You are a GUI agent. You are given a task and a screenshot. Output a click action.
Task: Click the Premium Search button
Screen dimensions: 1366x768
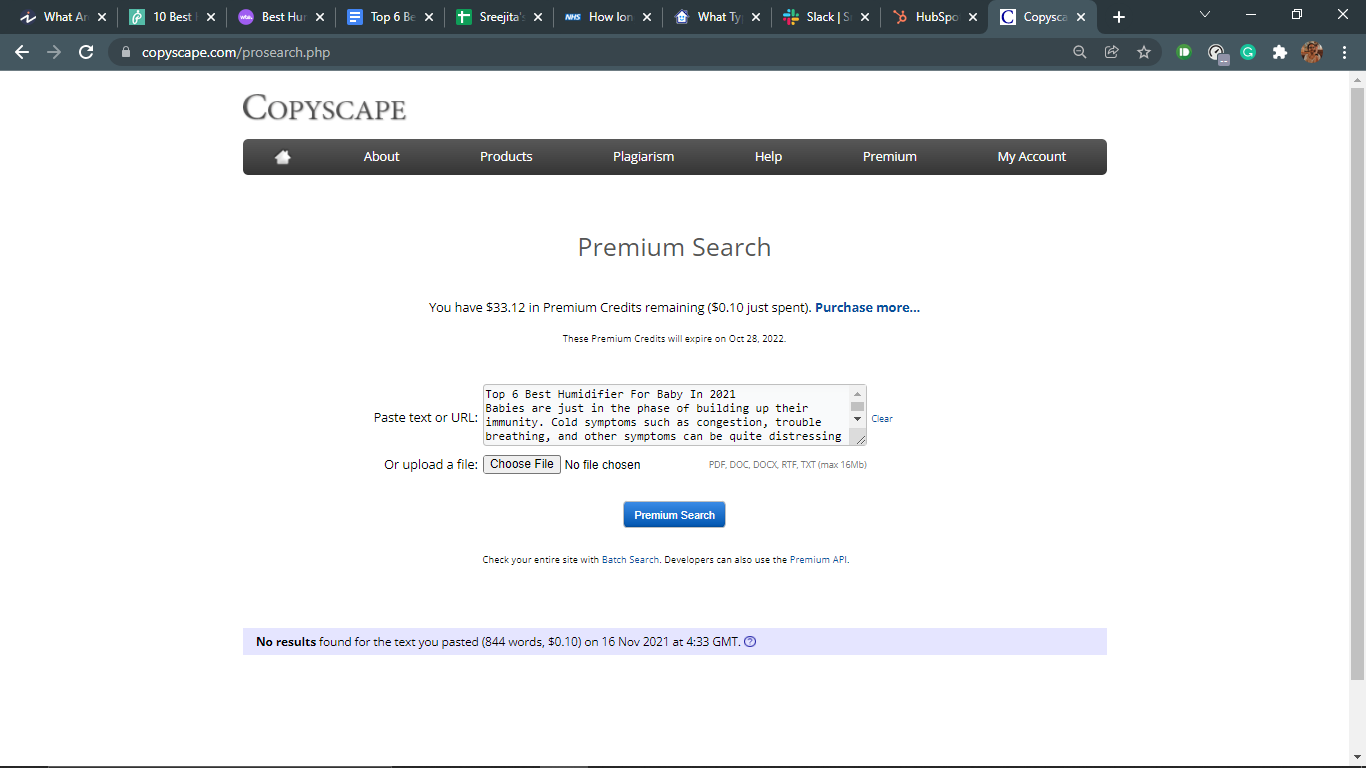[674, 515]
